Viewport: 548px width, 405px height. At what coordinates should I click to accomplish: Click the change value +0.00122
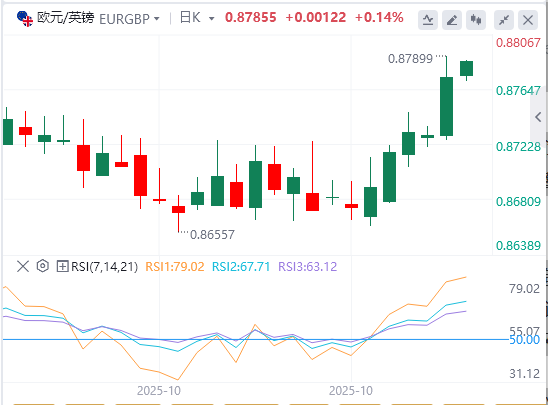tap(316, 17)
